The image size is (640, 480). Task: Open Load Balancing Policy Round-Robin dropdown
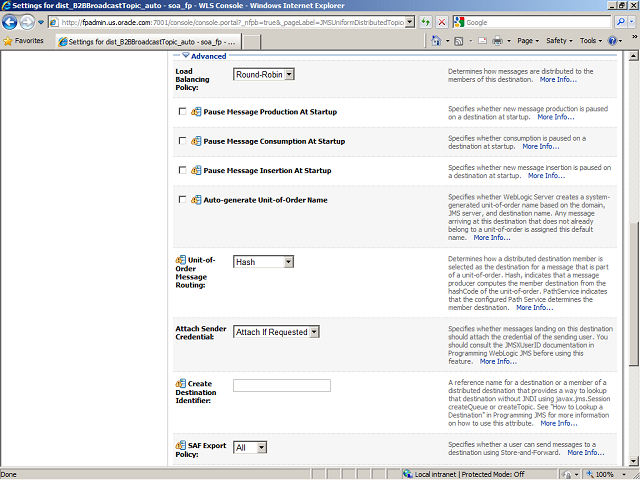pyautogui.click(x=263, y=74)
